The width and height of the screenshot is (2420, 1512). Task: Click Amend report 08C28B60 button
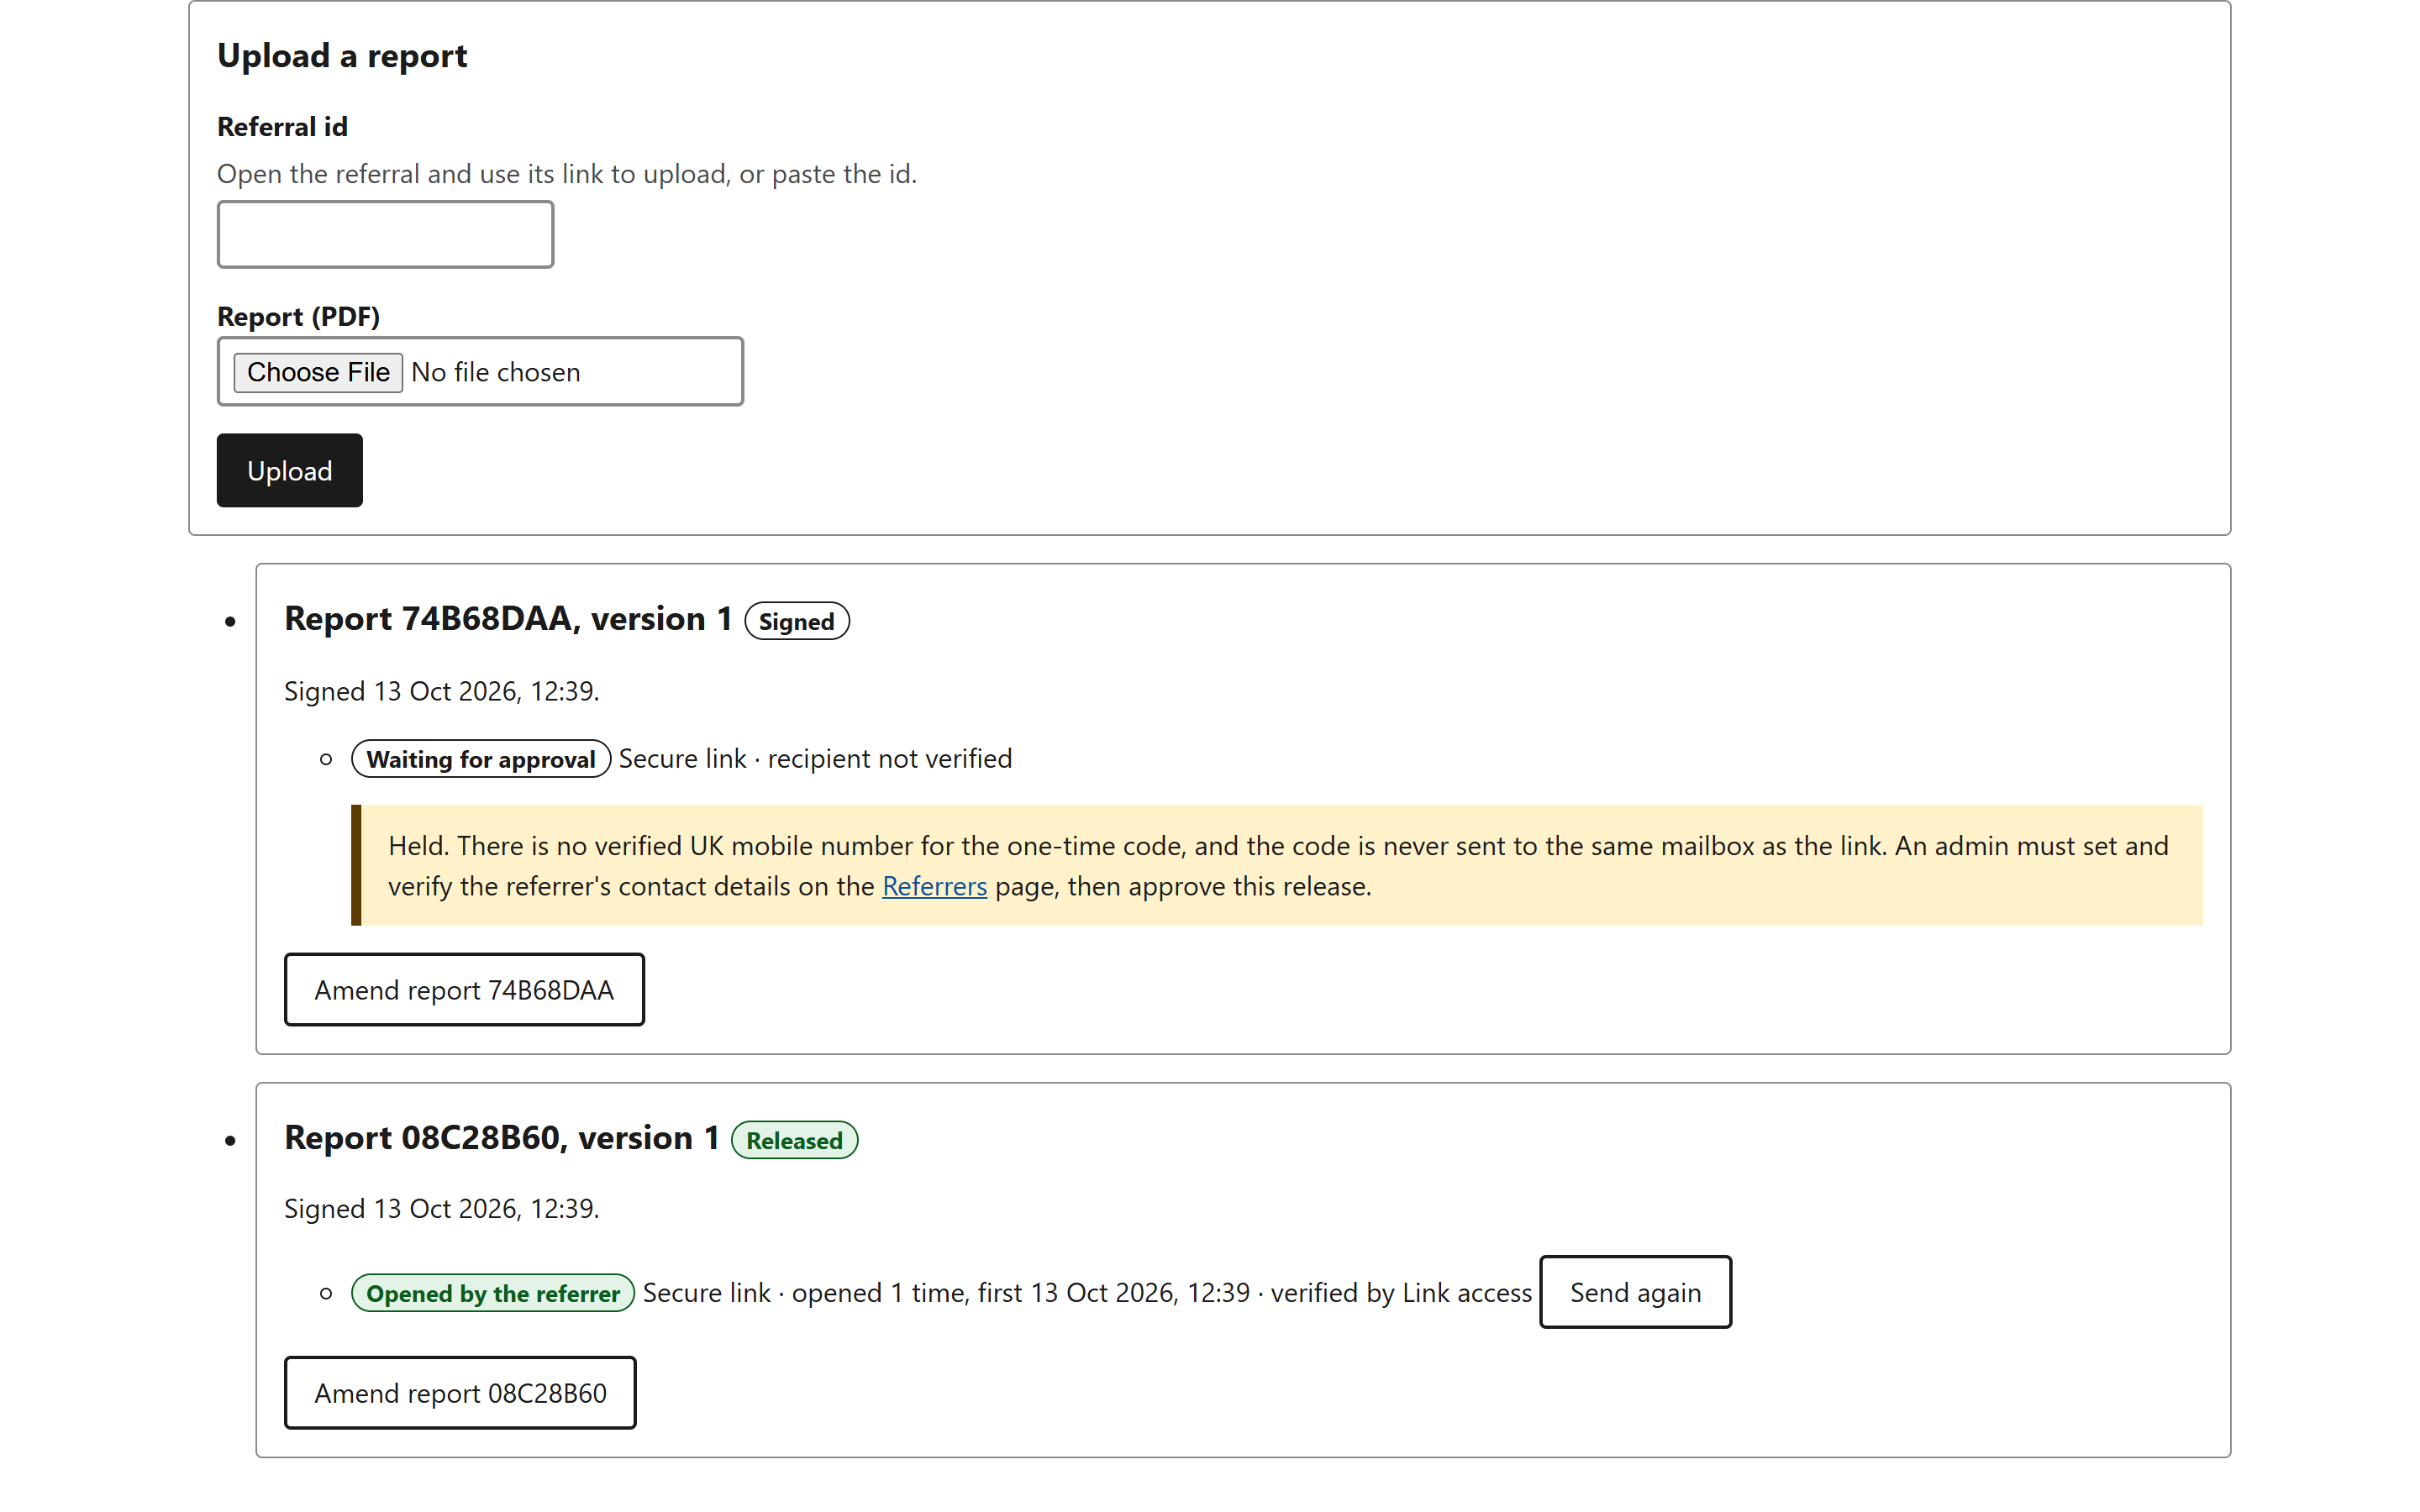(460, 1393)
